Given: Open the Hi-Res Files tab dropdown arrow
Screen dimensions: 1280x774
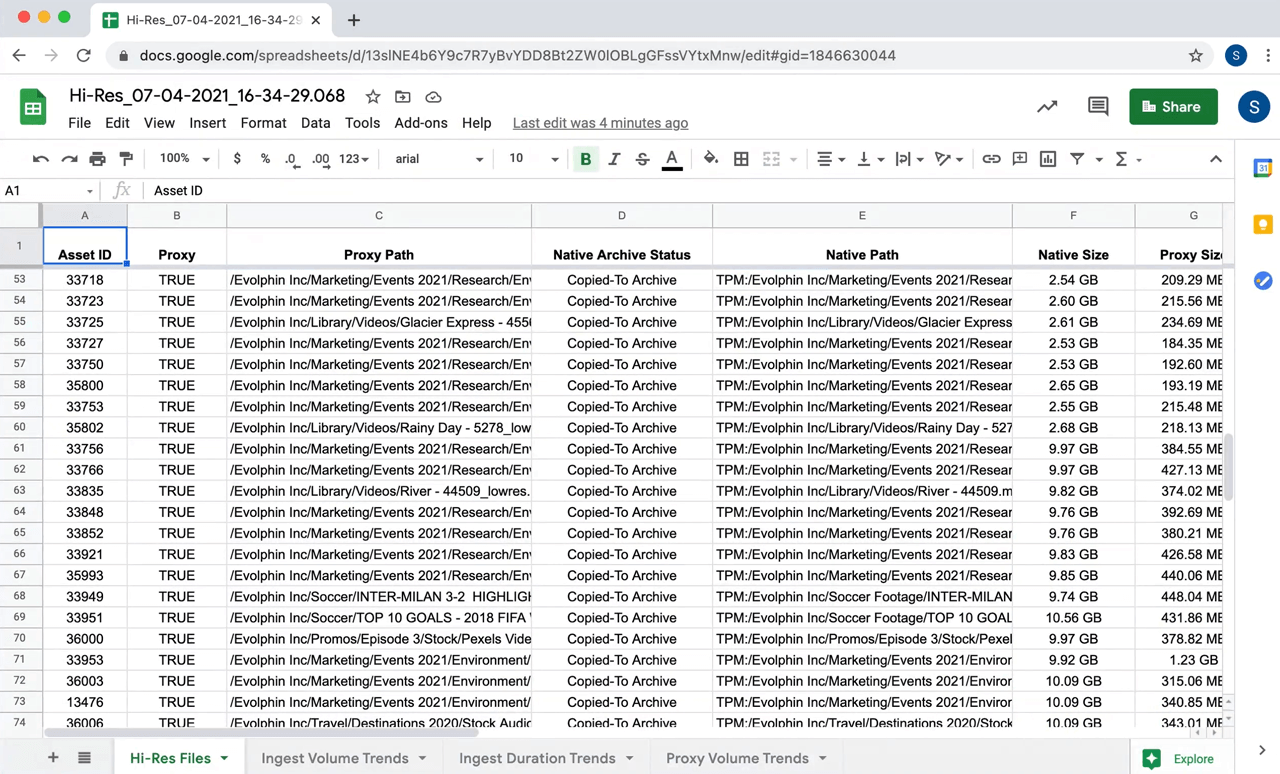Looking at the screenshot, I should point(224,758).
